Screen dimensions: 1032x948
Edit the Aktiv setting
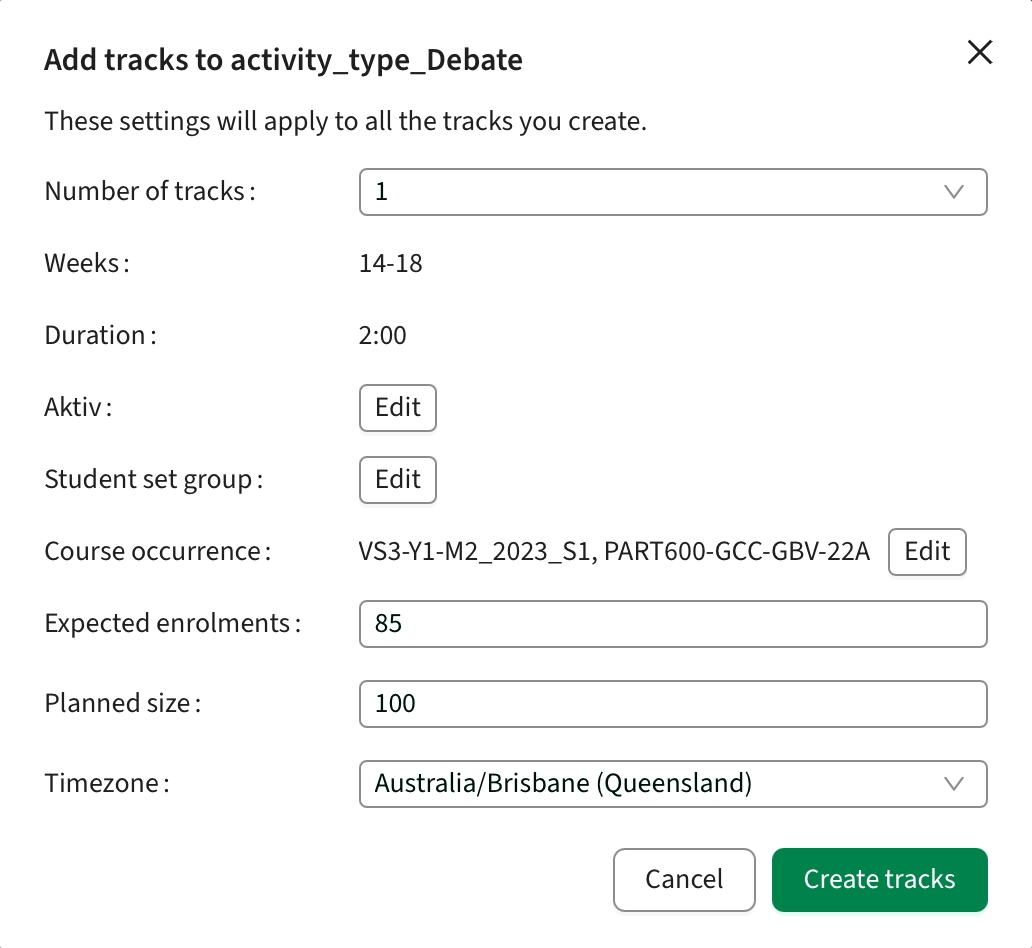(397, 408)
